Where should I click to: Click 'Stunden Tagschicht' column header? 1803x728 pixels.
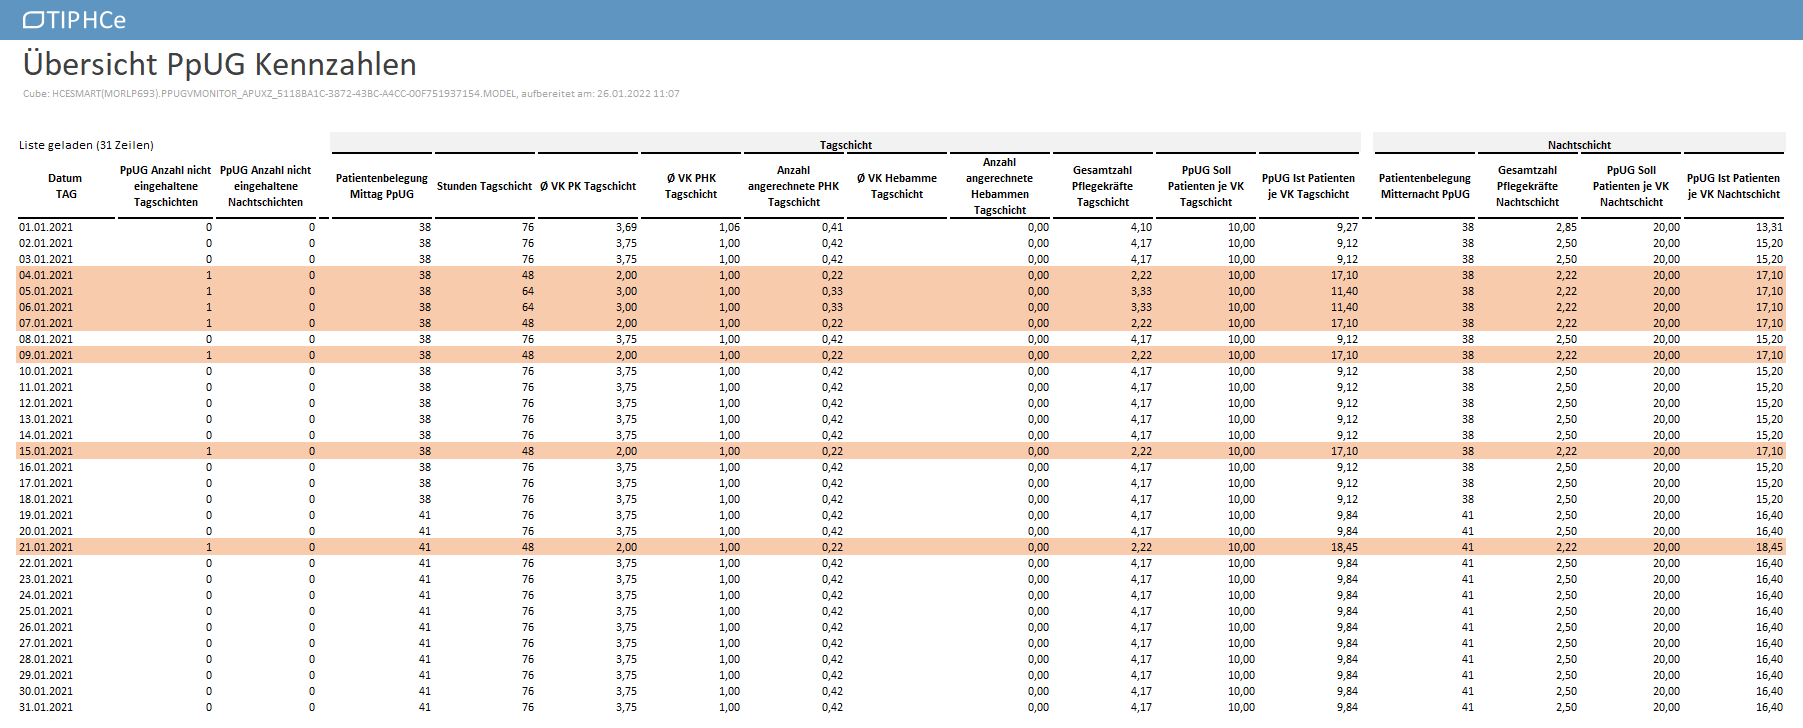[484, 186]
